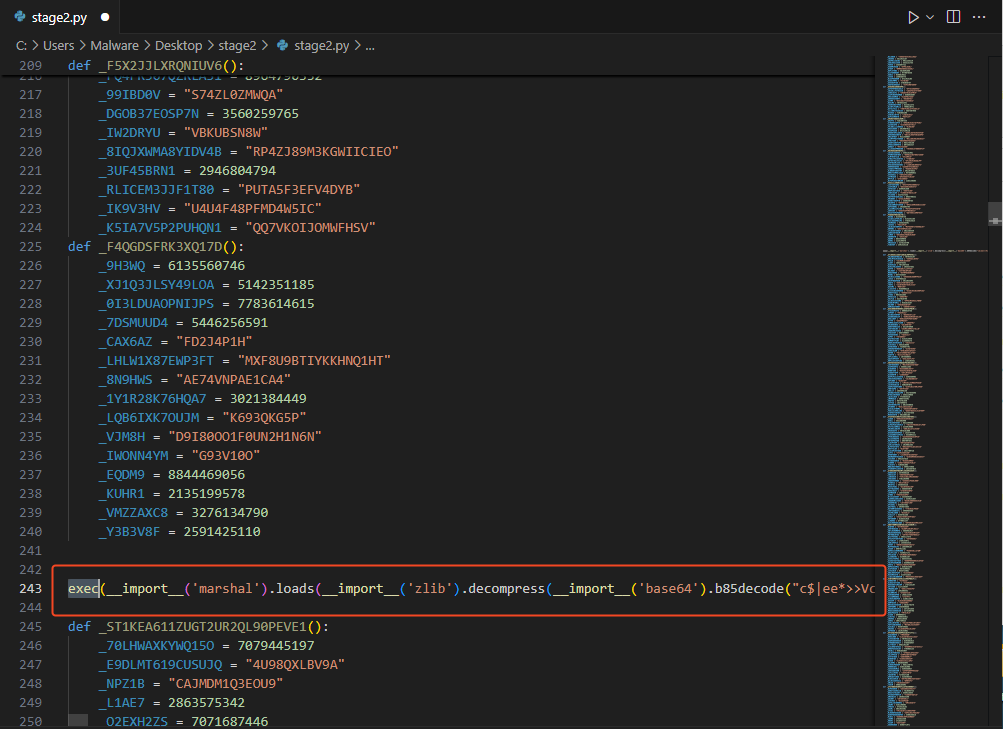Open the Malware breadcrumb folder
The width and height of the screenshot is (1003, 729).
click(x=115, y=45)
